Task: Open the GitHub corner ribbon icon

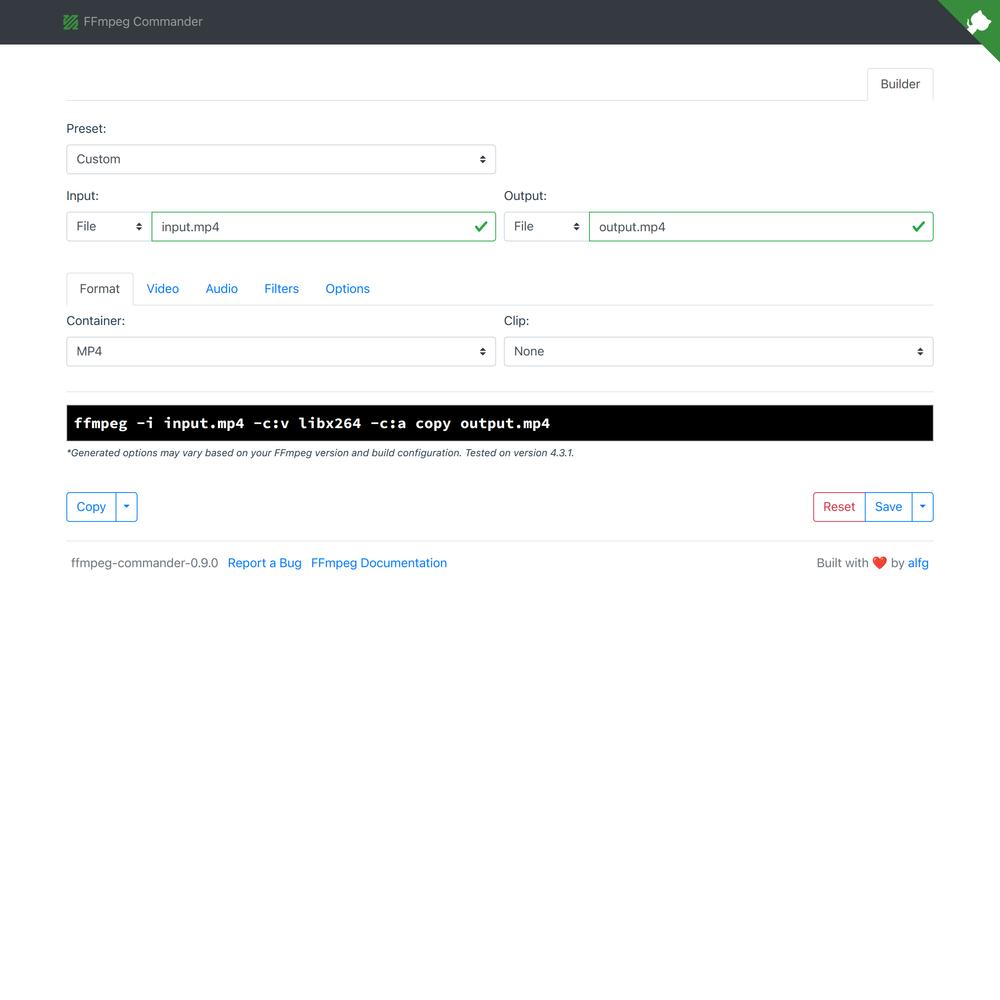Action: point(977,23)
